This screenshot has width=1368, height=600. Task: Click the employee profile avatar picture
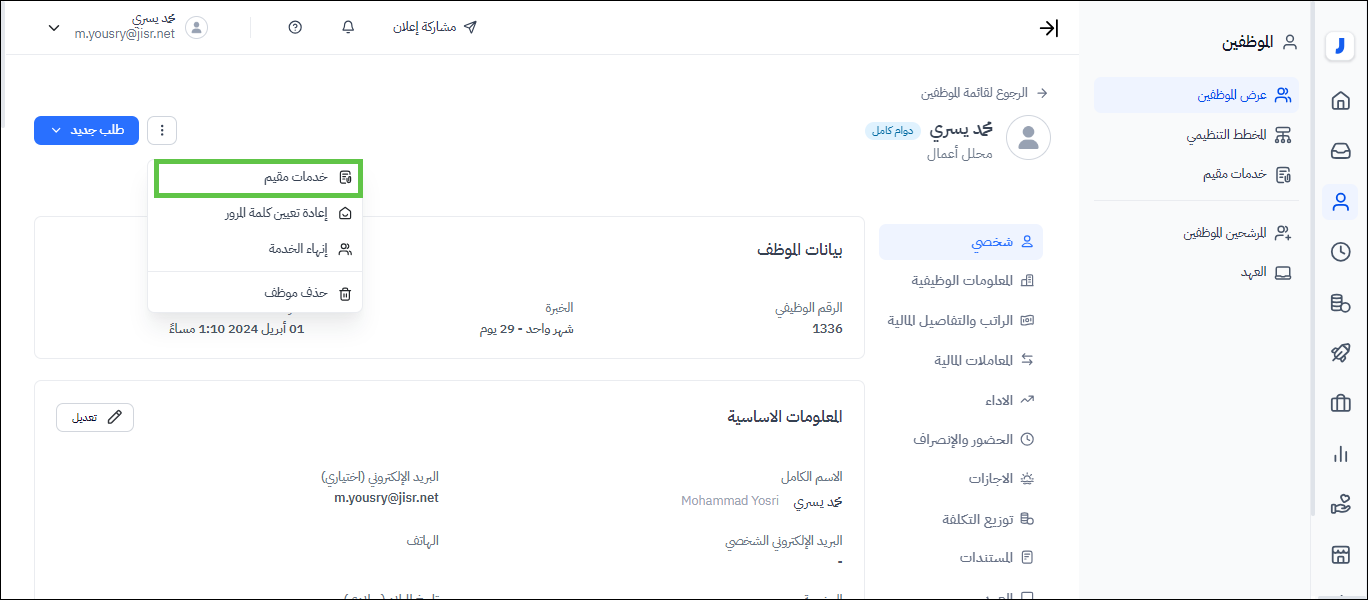1028,138
